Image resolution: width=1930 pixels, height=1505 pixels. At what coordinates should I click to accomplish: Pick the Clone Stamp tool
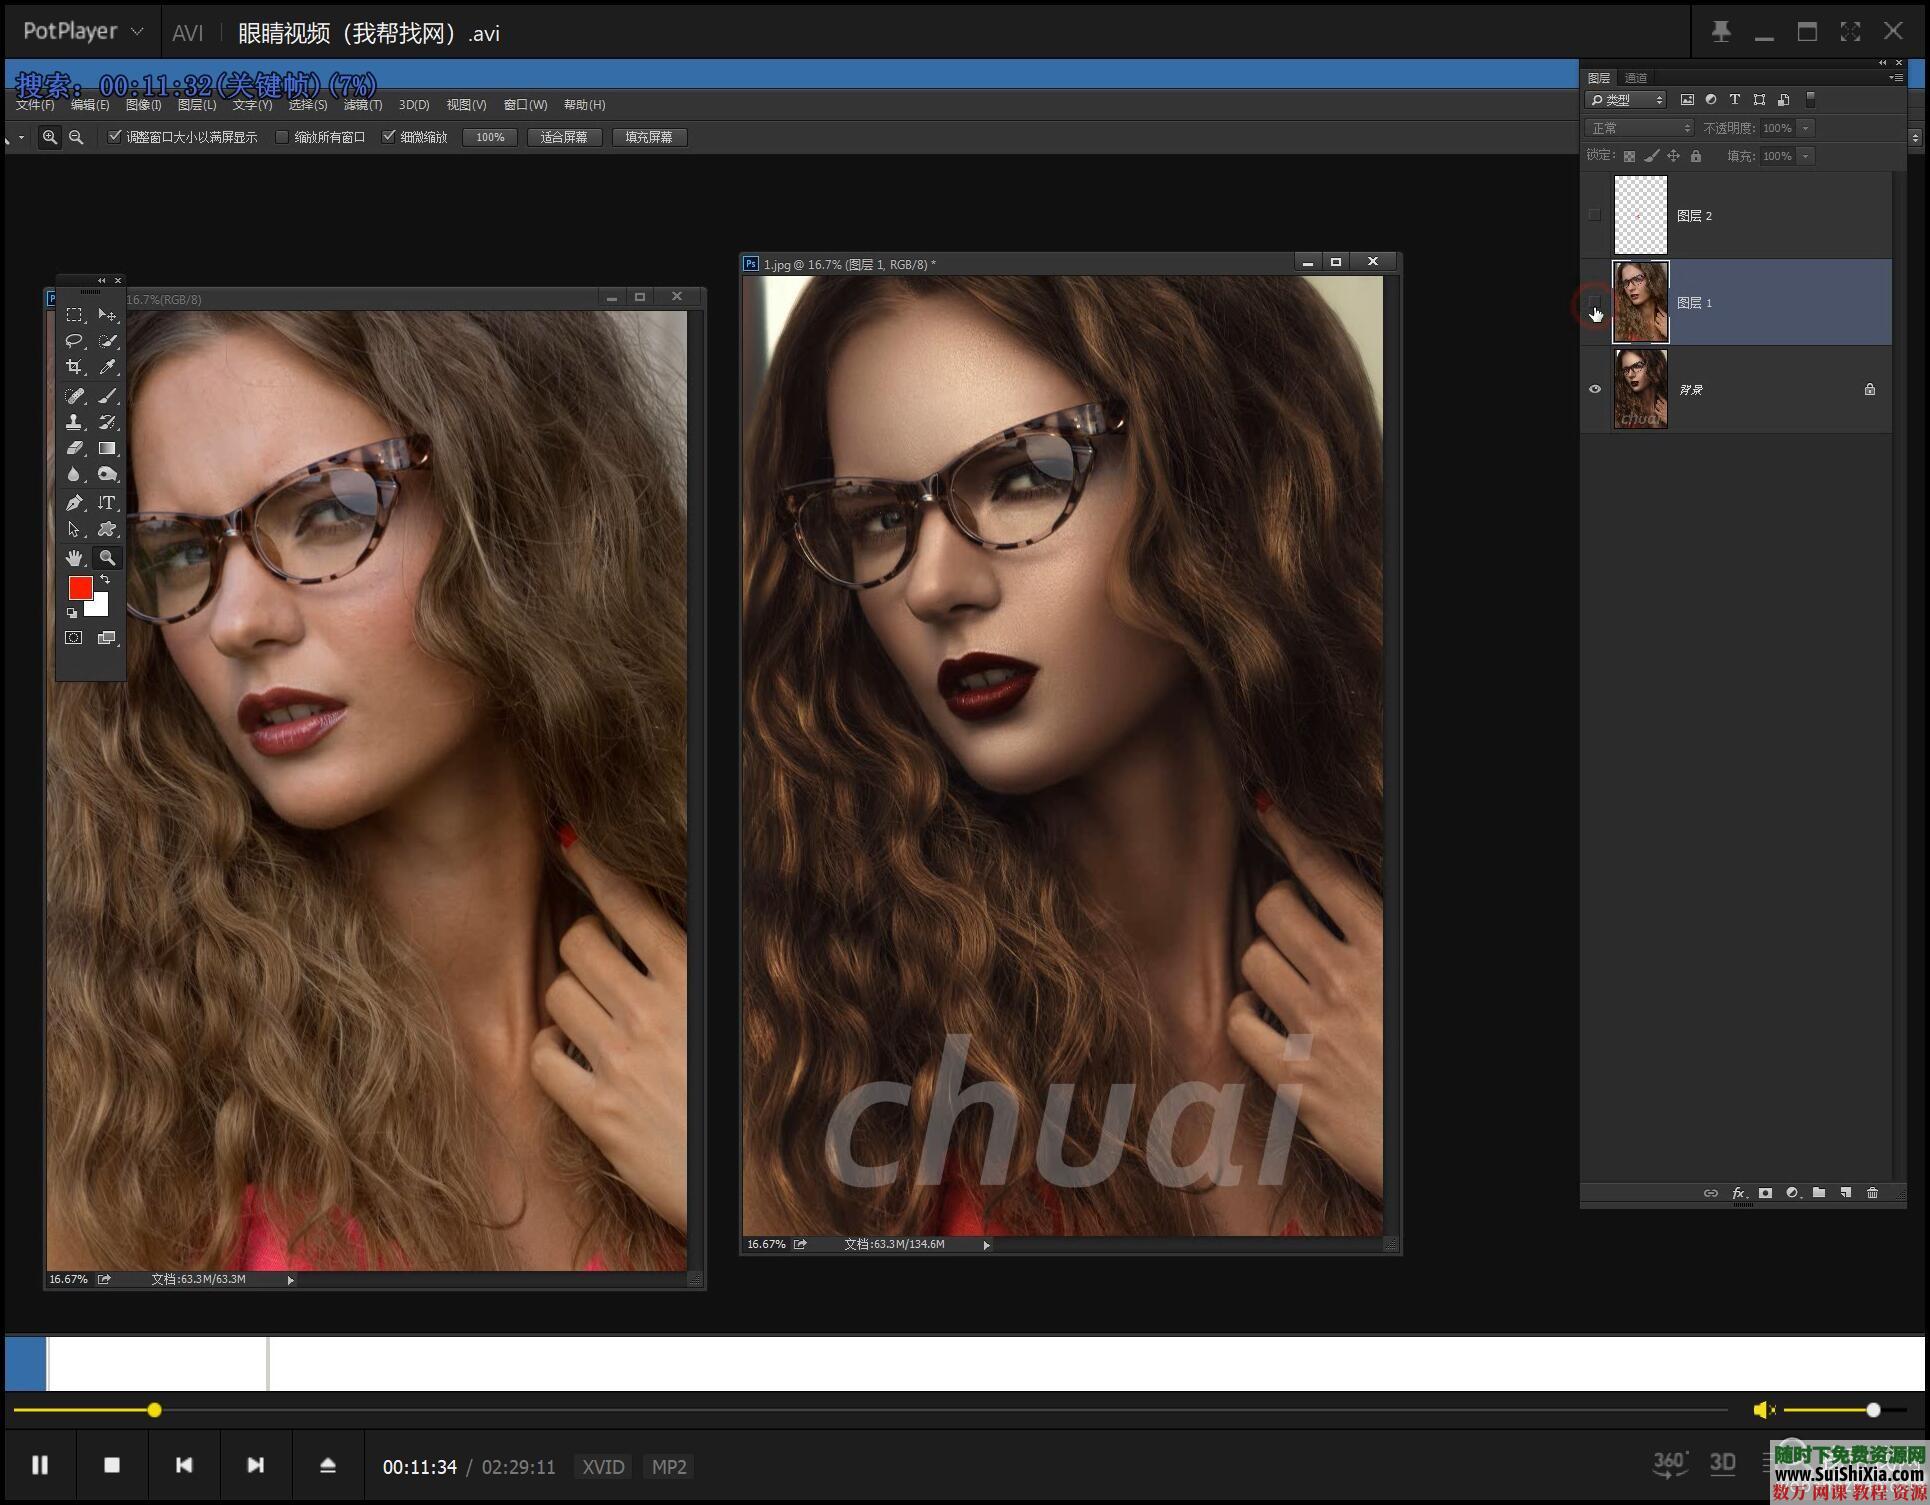point(74,422)
